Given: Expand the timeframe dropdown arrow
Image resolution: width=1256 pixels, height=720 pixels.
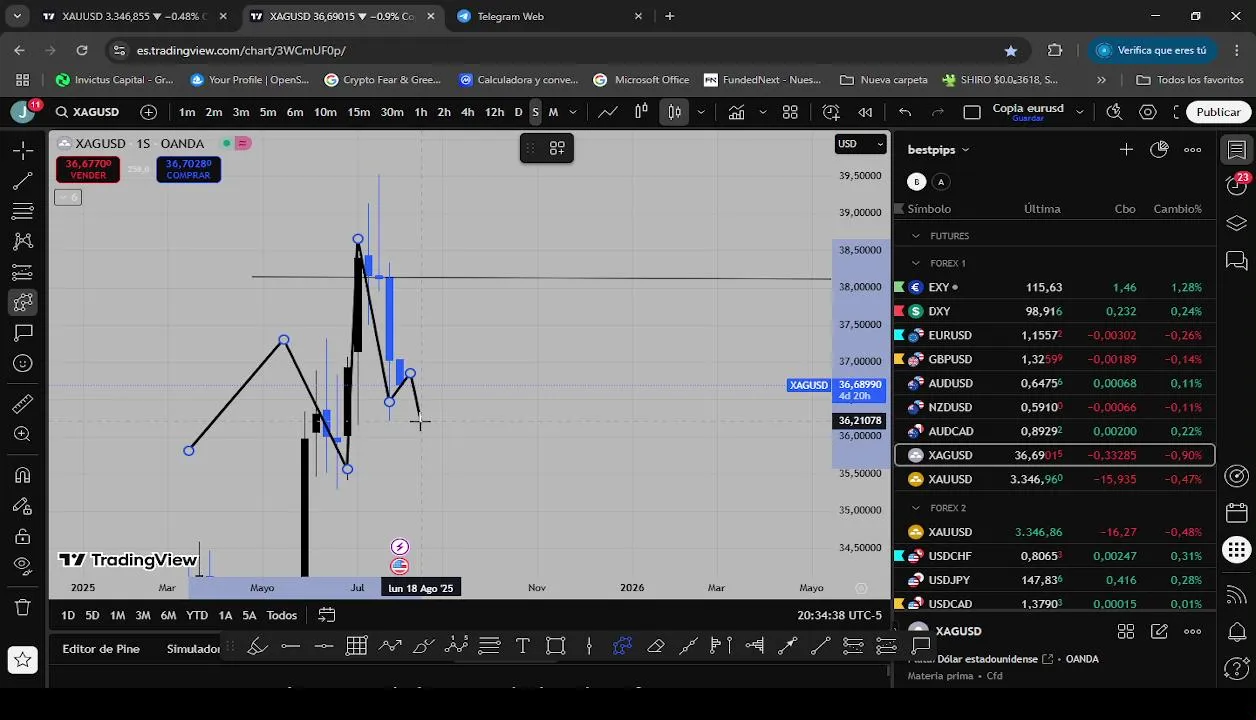Looking at the screenshot, I should coord(573,112).
